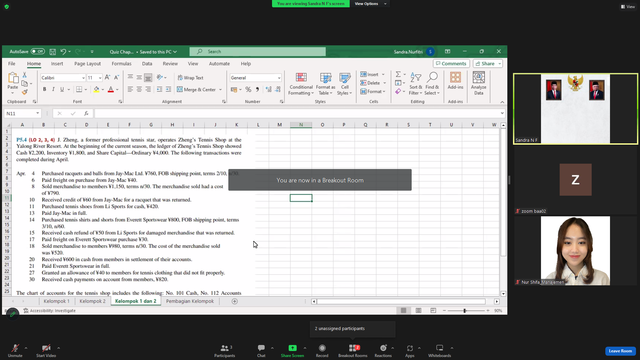
Task: Toggle Wrap Text
Action: pos(190,78)
